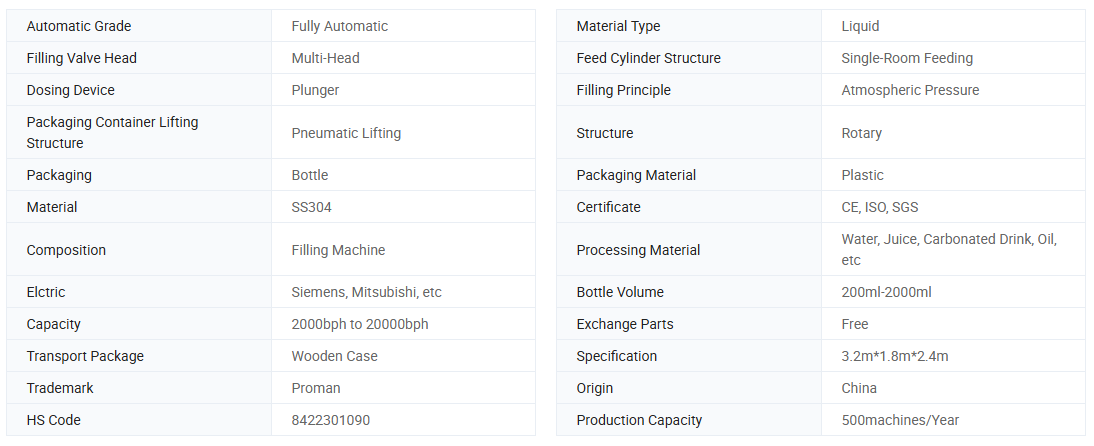Viewport: 1094px width, 446px height.
Task: Click the 'Atmospheric Pressure' value cell
Action: [x=910, y=90]
